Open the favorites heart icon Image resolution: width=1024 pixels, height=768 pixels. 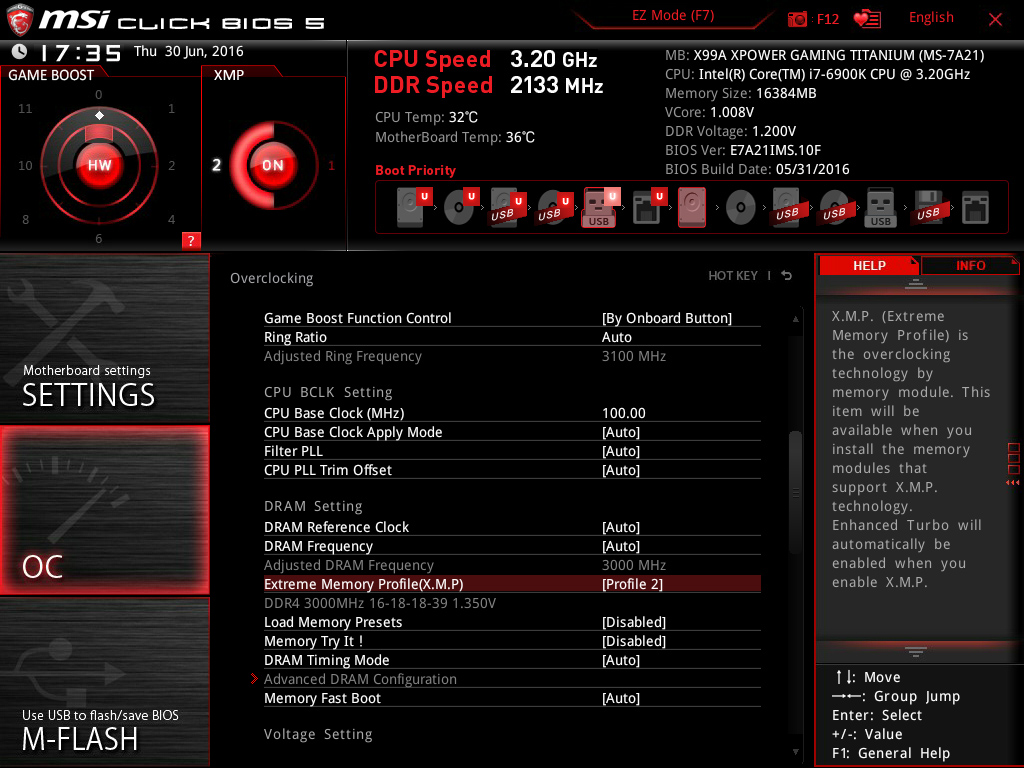click(x=867, y=19)
